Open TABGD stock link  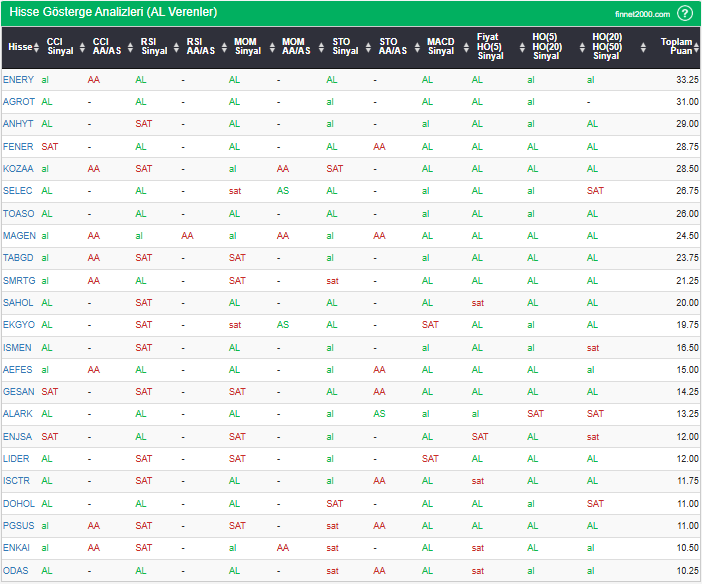[18, 258]
